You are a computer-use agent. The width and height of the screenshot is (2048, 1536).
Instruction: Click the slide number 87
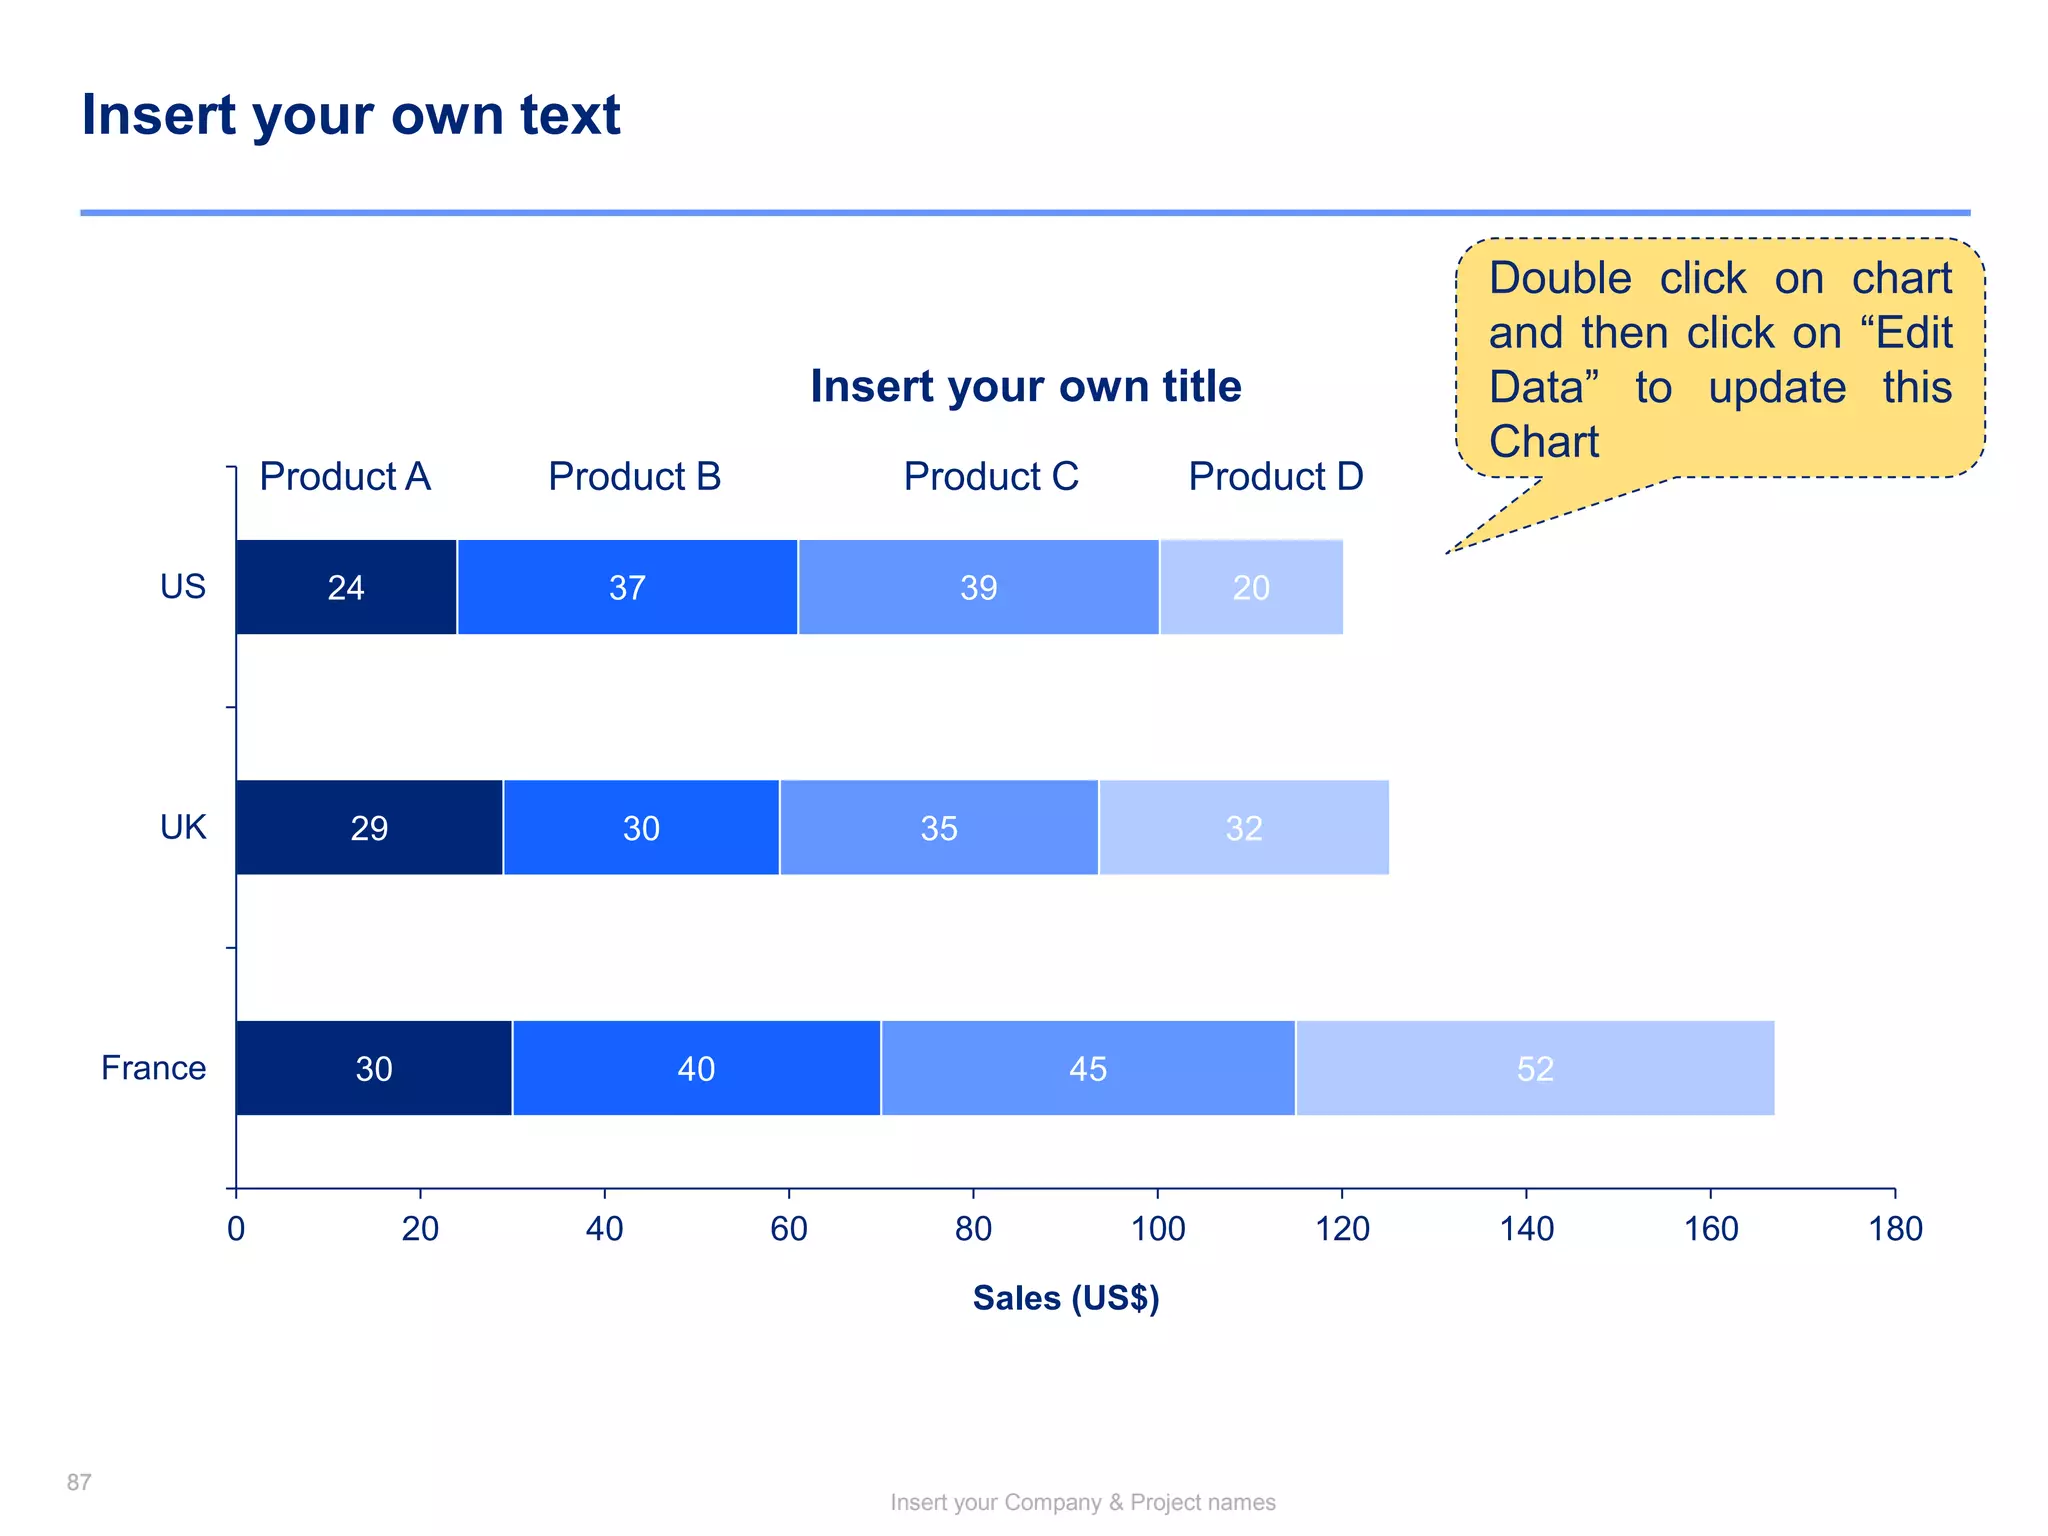click(79, 1483)
